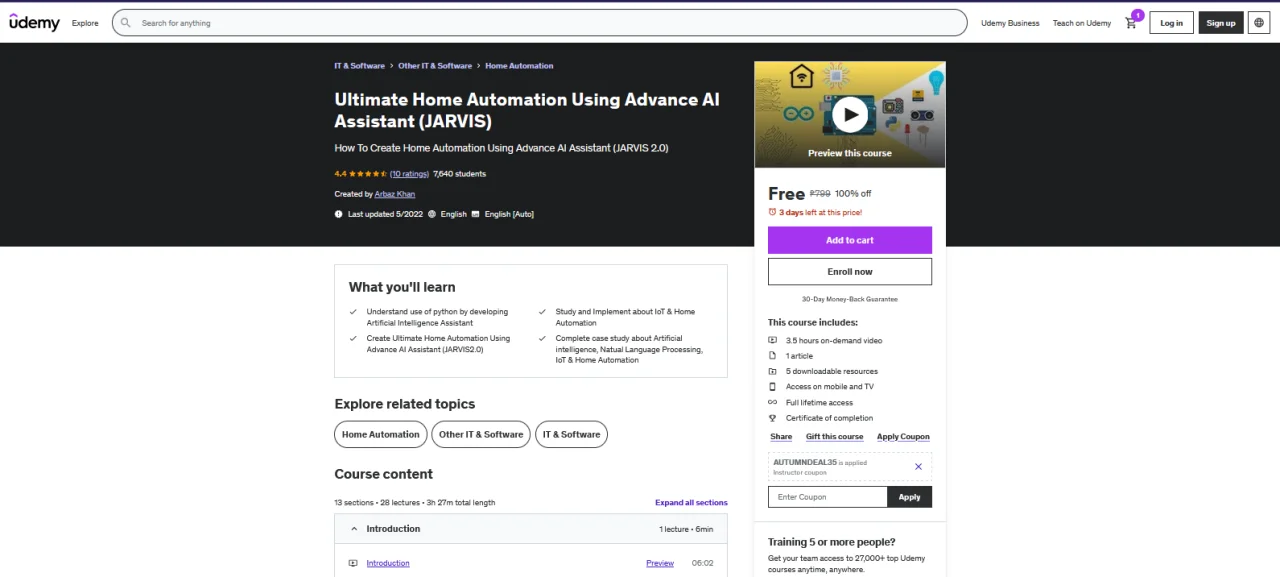1280x577 pixels.
Task: Click Enroll now button
Action: click(x=850, y=272)
